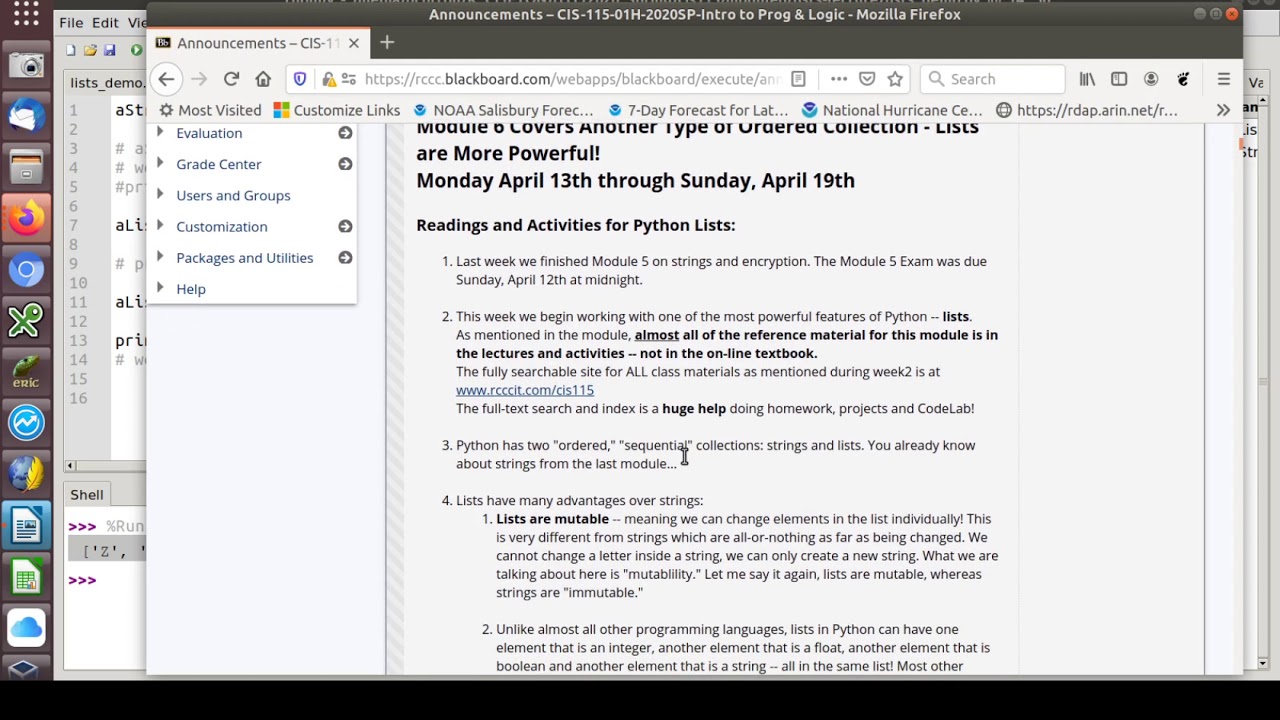
Task: Expand the Evaluation triangle in the sidebar
Action: (160, 132)
